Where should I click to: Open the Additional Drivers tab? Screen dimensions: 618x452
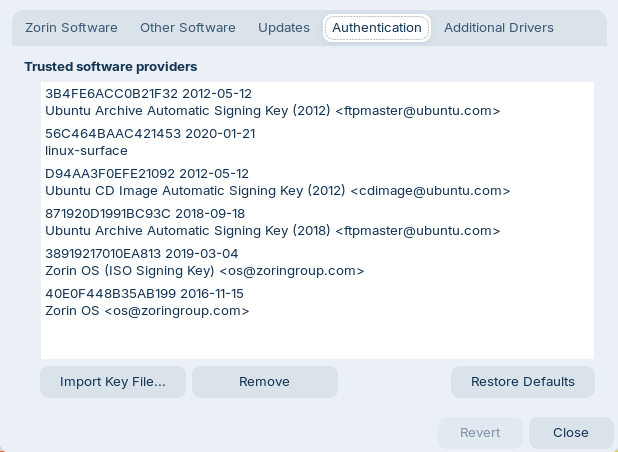(x=498, y=28)
